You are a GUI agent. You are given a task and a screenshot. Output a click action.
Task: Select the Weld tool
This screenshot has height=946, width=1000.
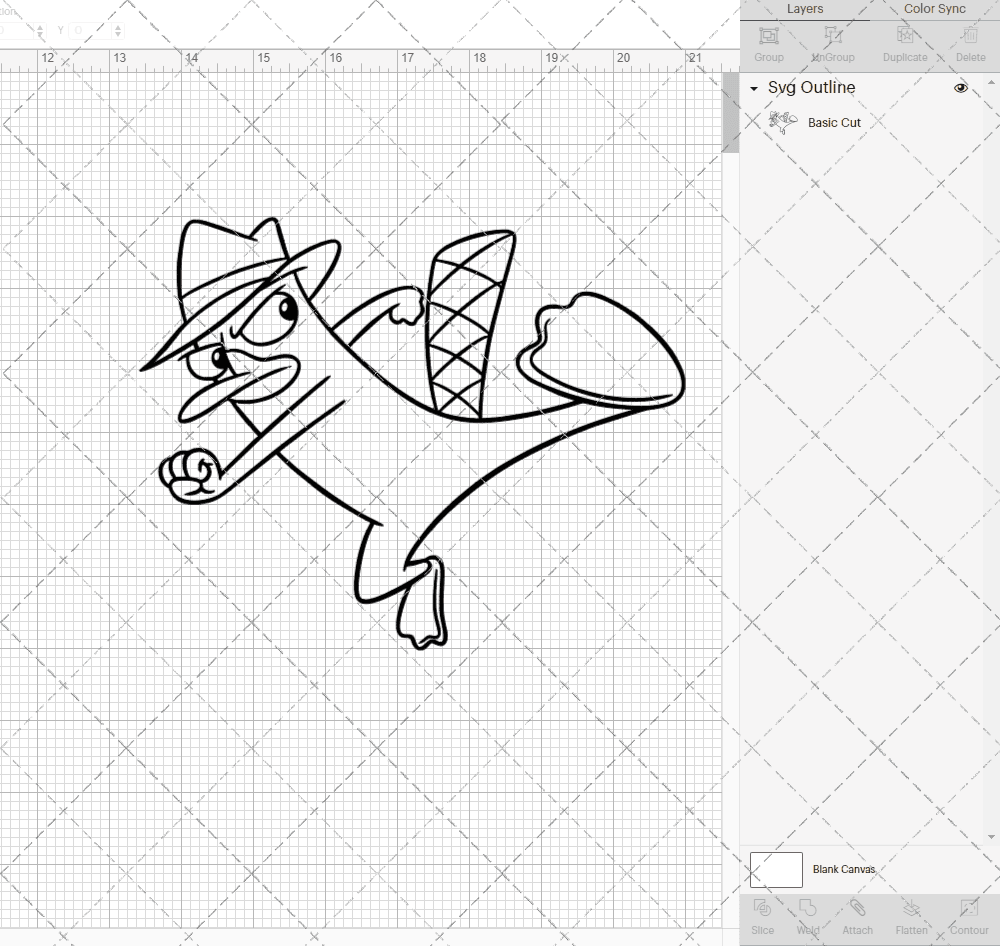(x=808, y=915)
